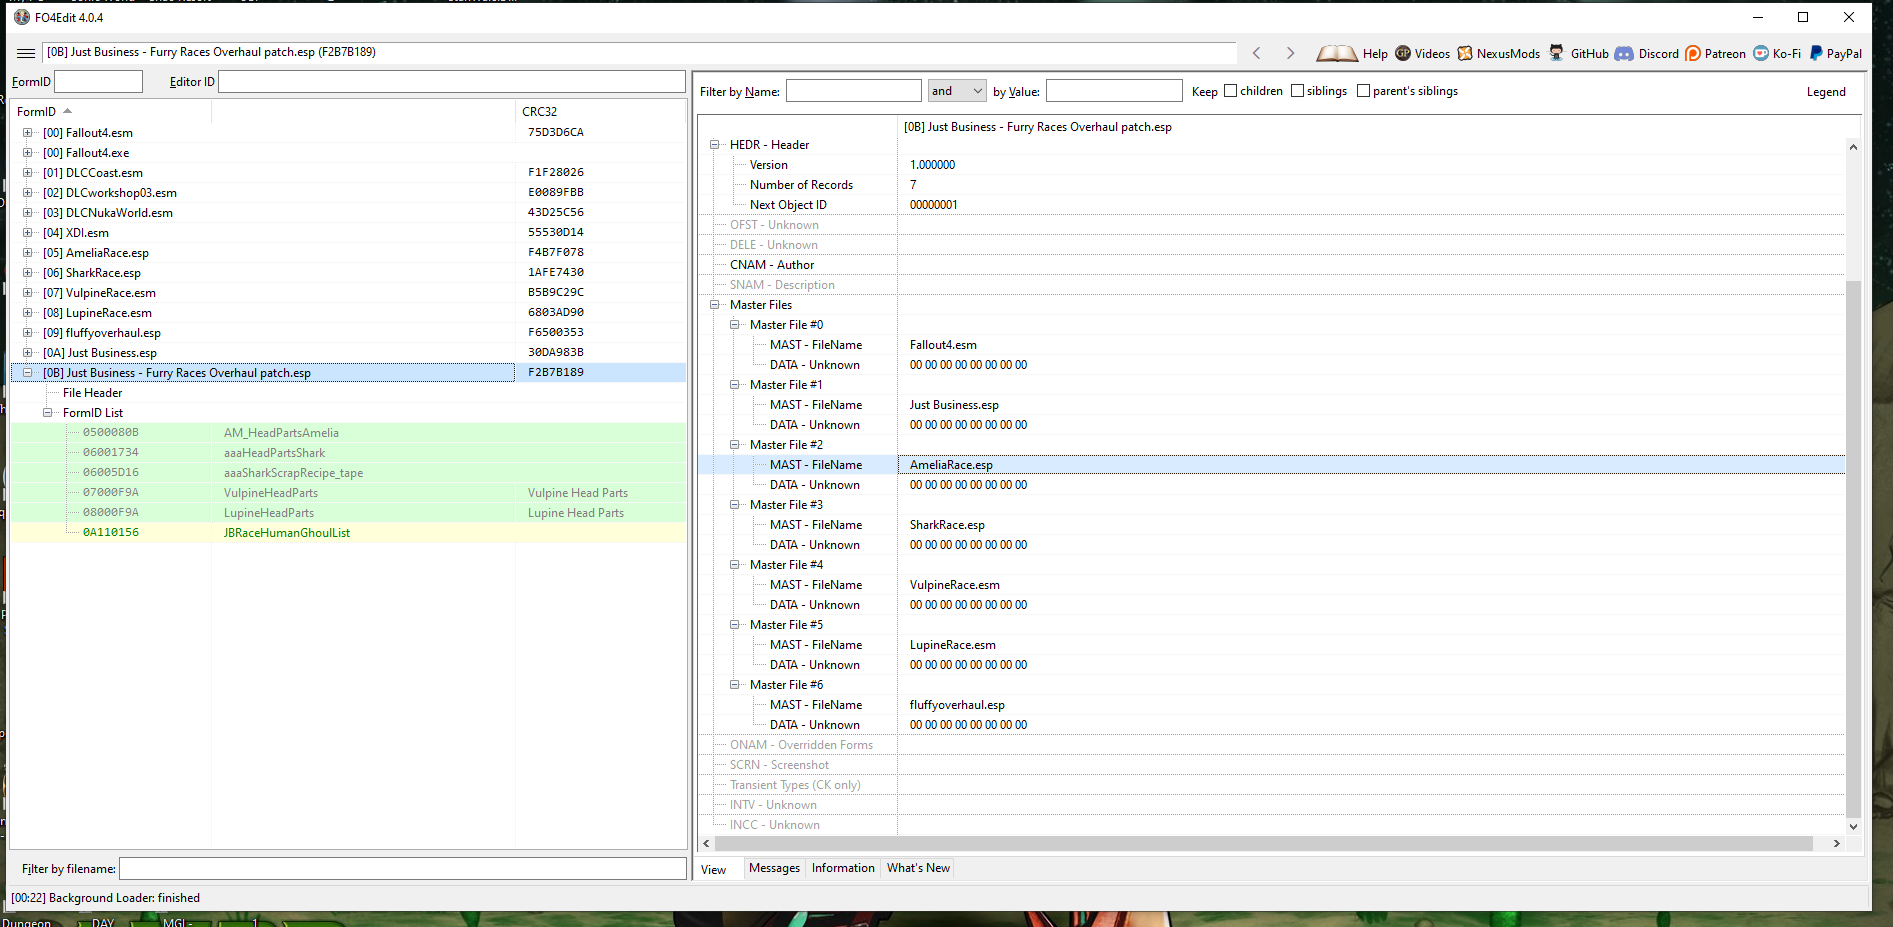This screenshot has height=927, width=1893.
Task: Enable the Keep siblings checkbox
Action: (x=1297, y=91)
